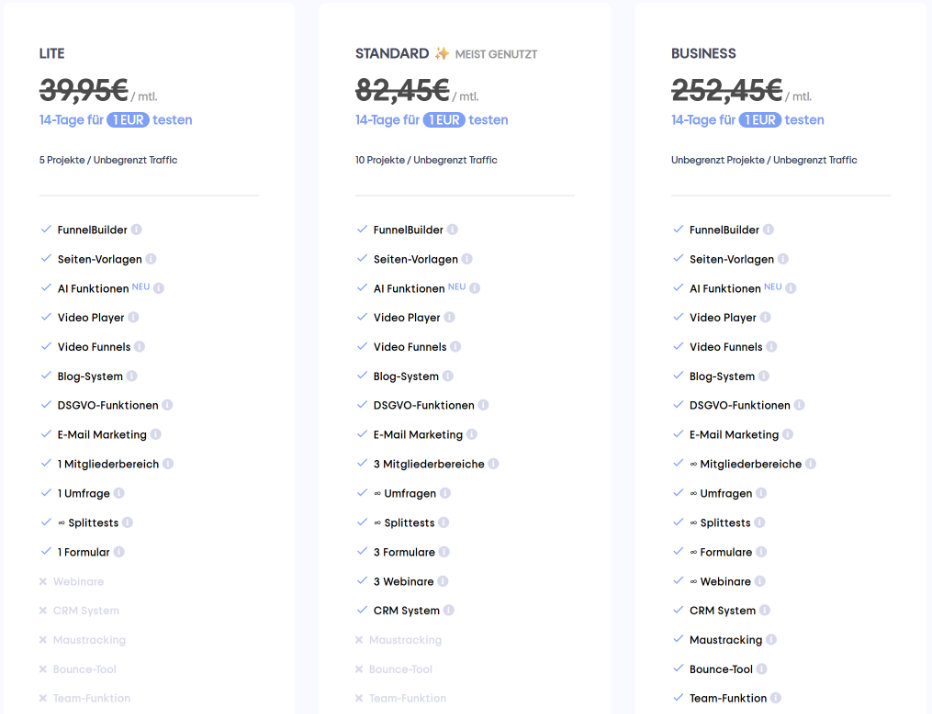This screenshot has width=932, height=714.
Task: Click info icon next to Business Bounce-Tool
Action: pyautogui.click(x=761, y=669)
